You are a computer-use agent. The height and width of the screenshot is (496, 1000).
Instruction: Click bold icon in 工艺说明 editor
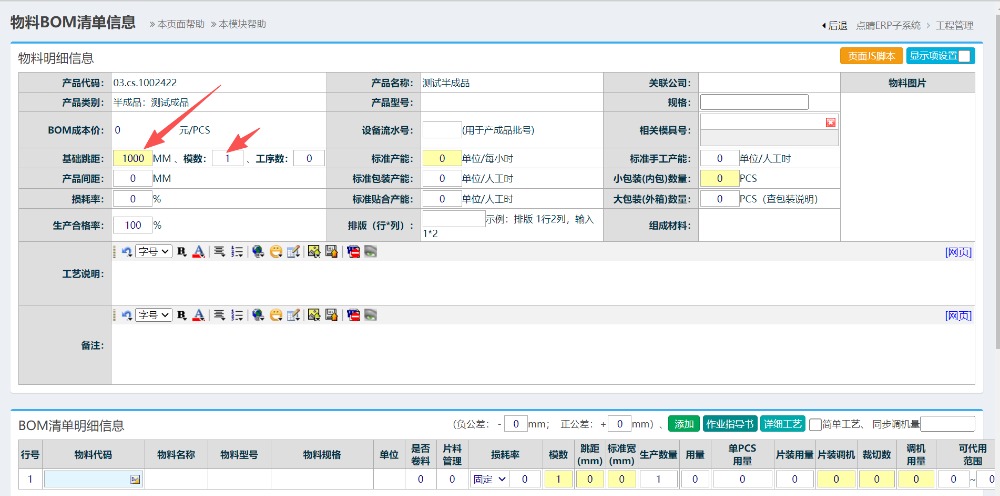[x=182, y=252]
